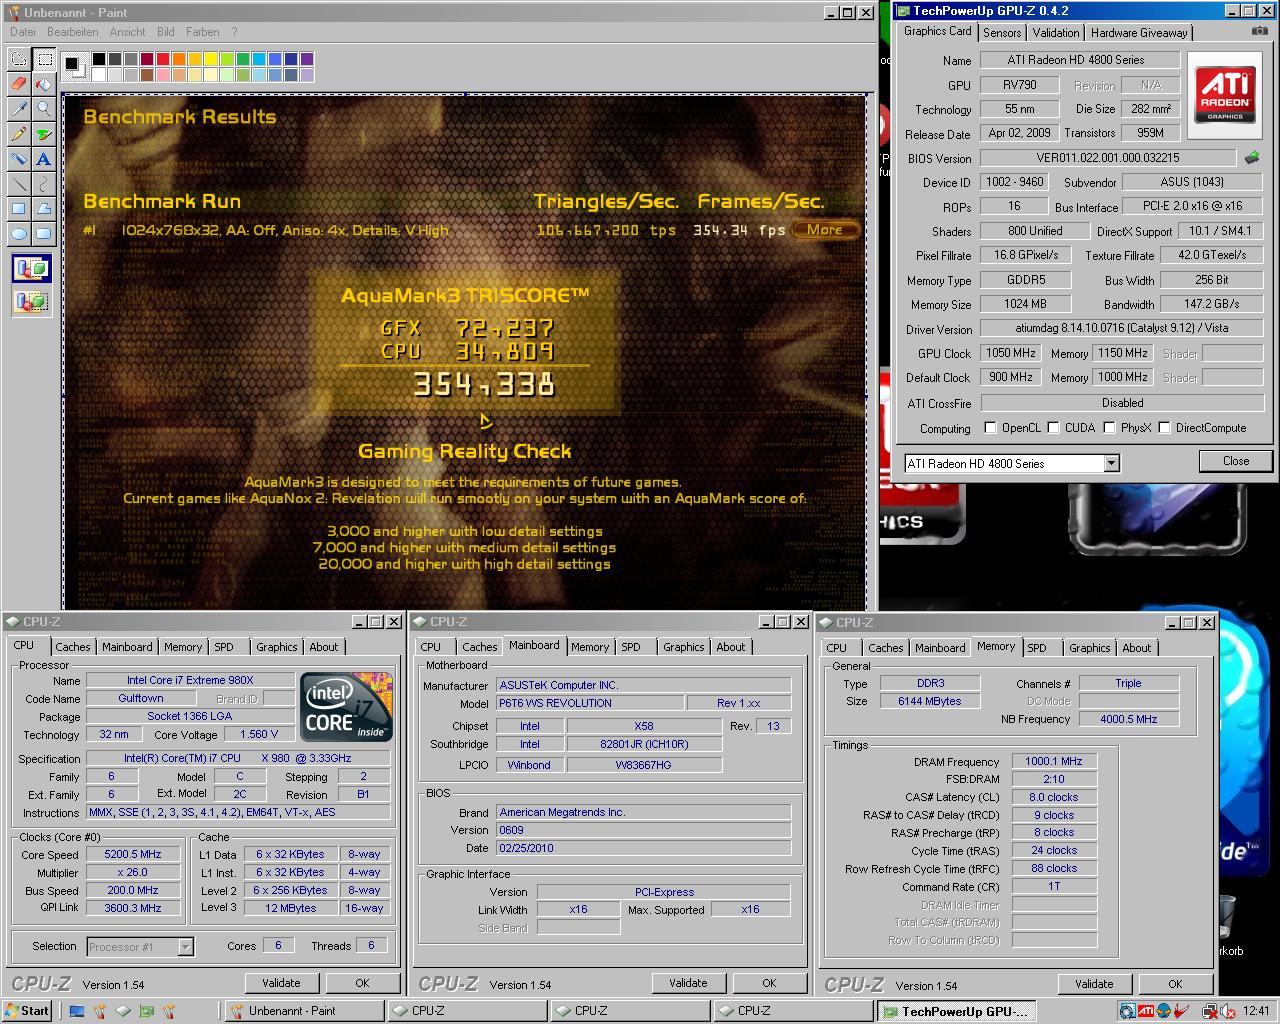This screenshot has width=1280, height=1024.
Task: Select the Free-Form Select tool in Paint
Action: tap(18, 59)
